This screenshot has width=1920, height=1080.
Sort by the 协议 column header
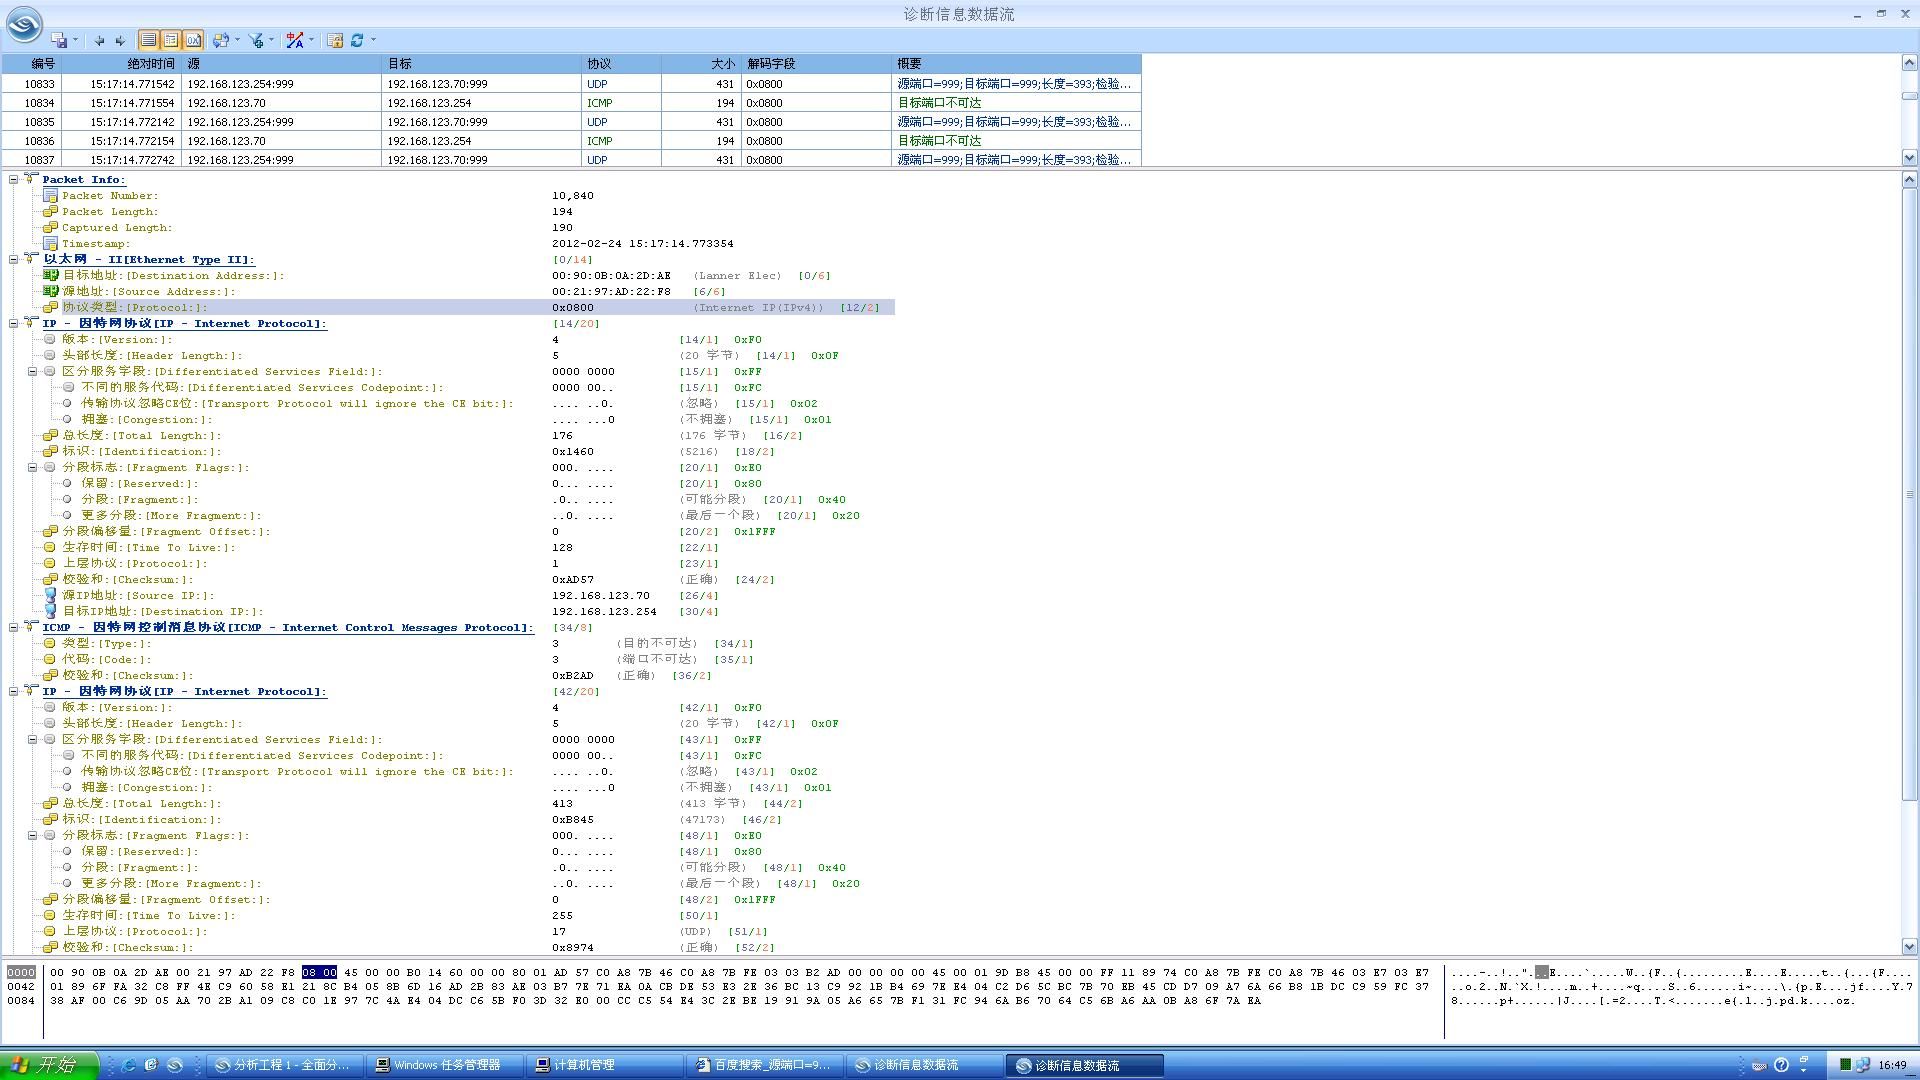(620, 63)
